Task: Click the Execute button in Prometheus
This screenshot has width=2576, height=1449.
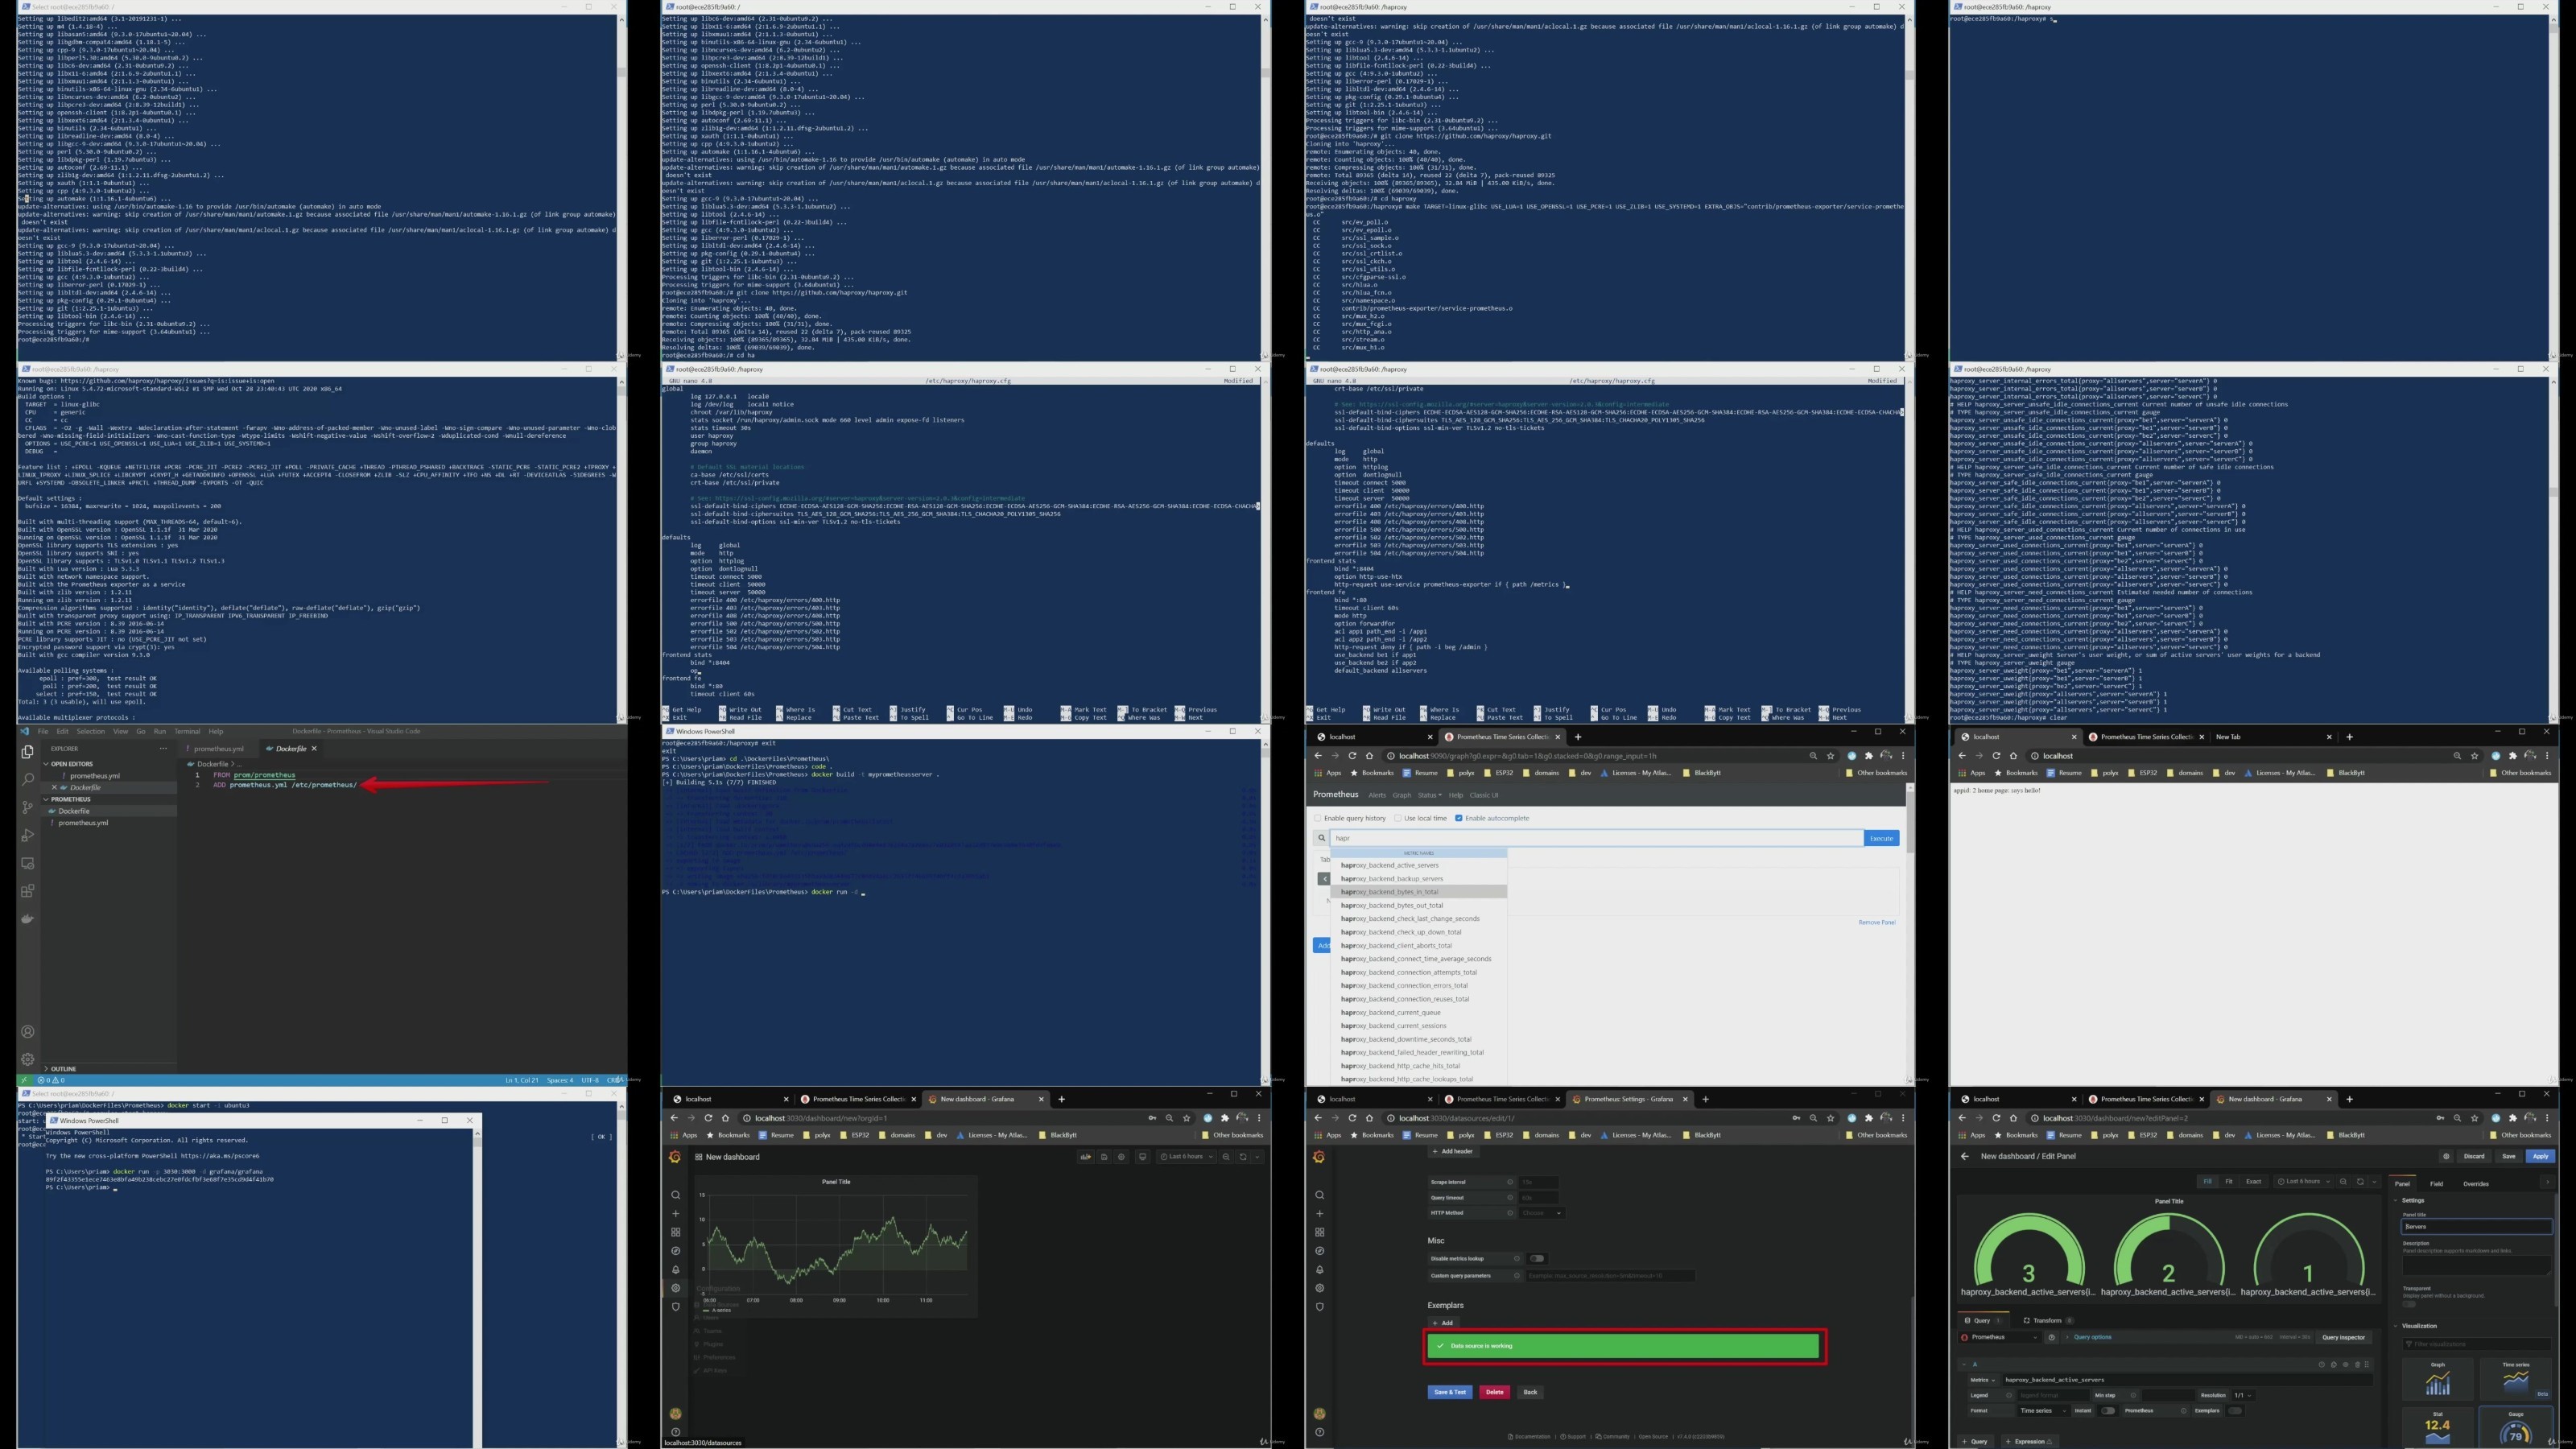Action: [1881, 838]
